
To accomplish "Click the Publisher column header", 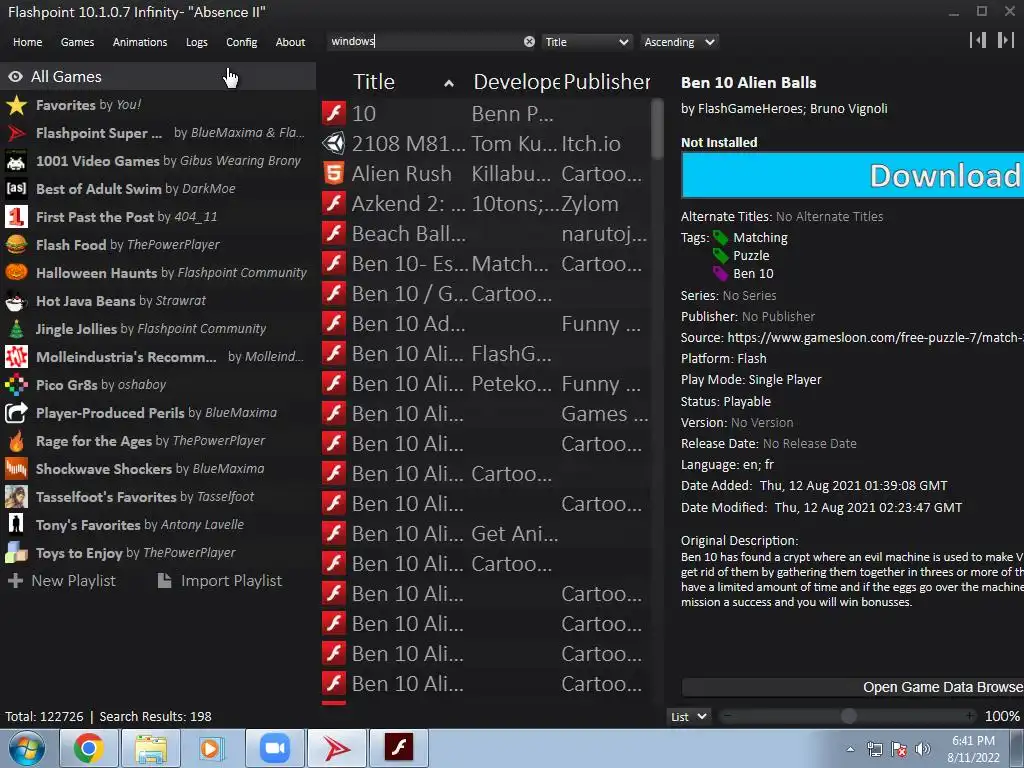I will tap(607, 82).
